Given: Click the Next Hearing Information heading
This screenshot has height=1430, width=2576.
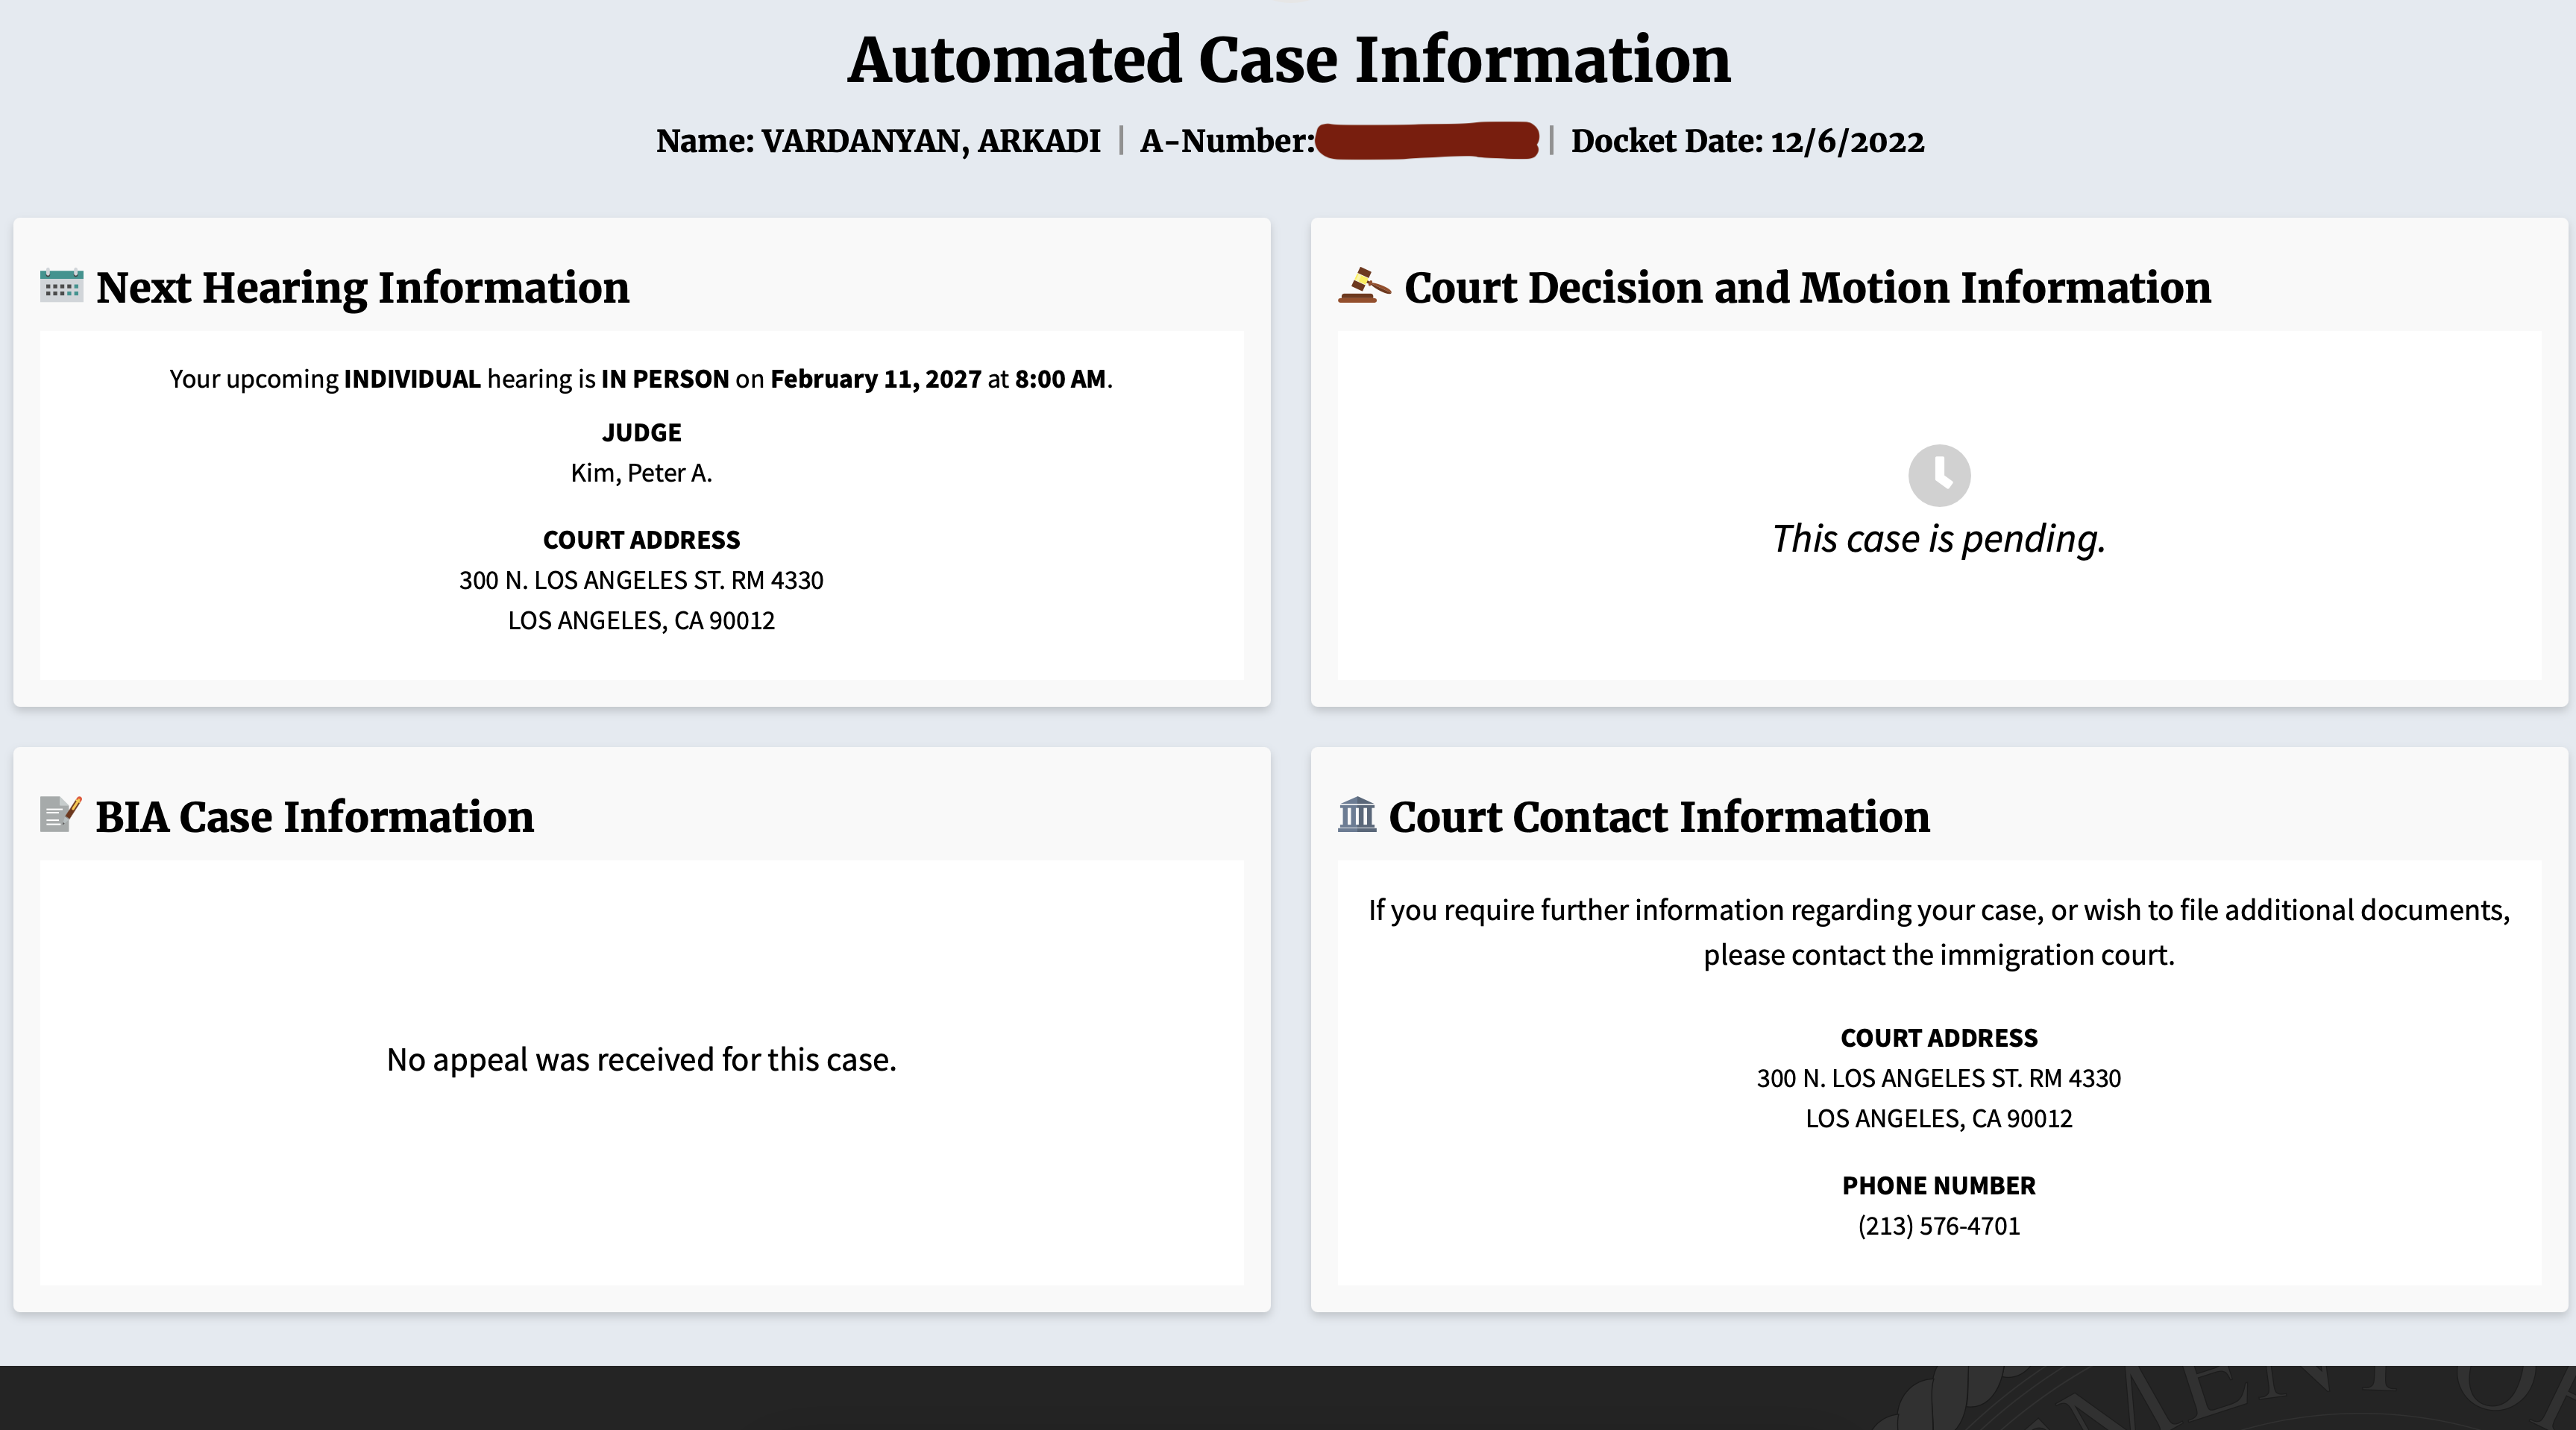Looking at the screenshot, I should tap(363, 288).
